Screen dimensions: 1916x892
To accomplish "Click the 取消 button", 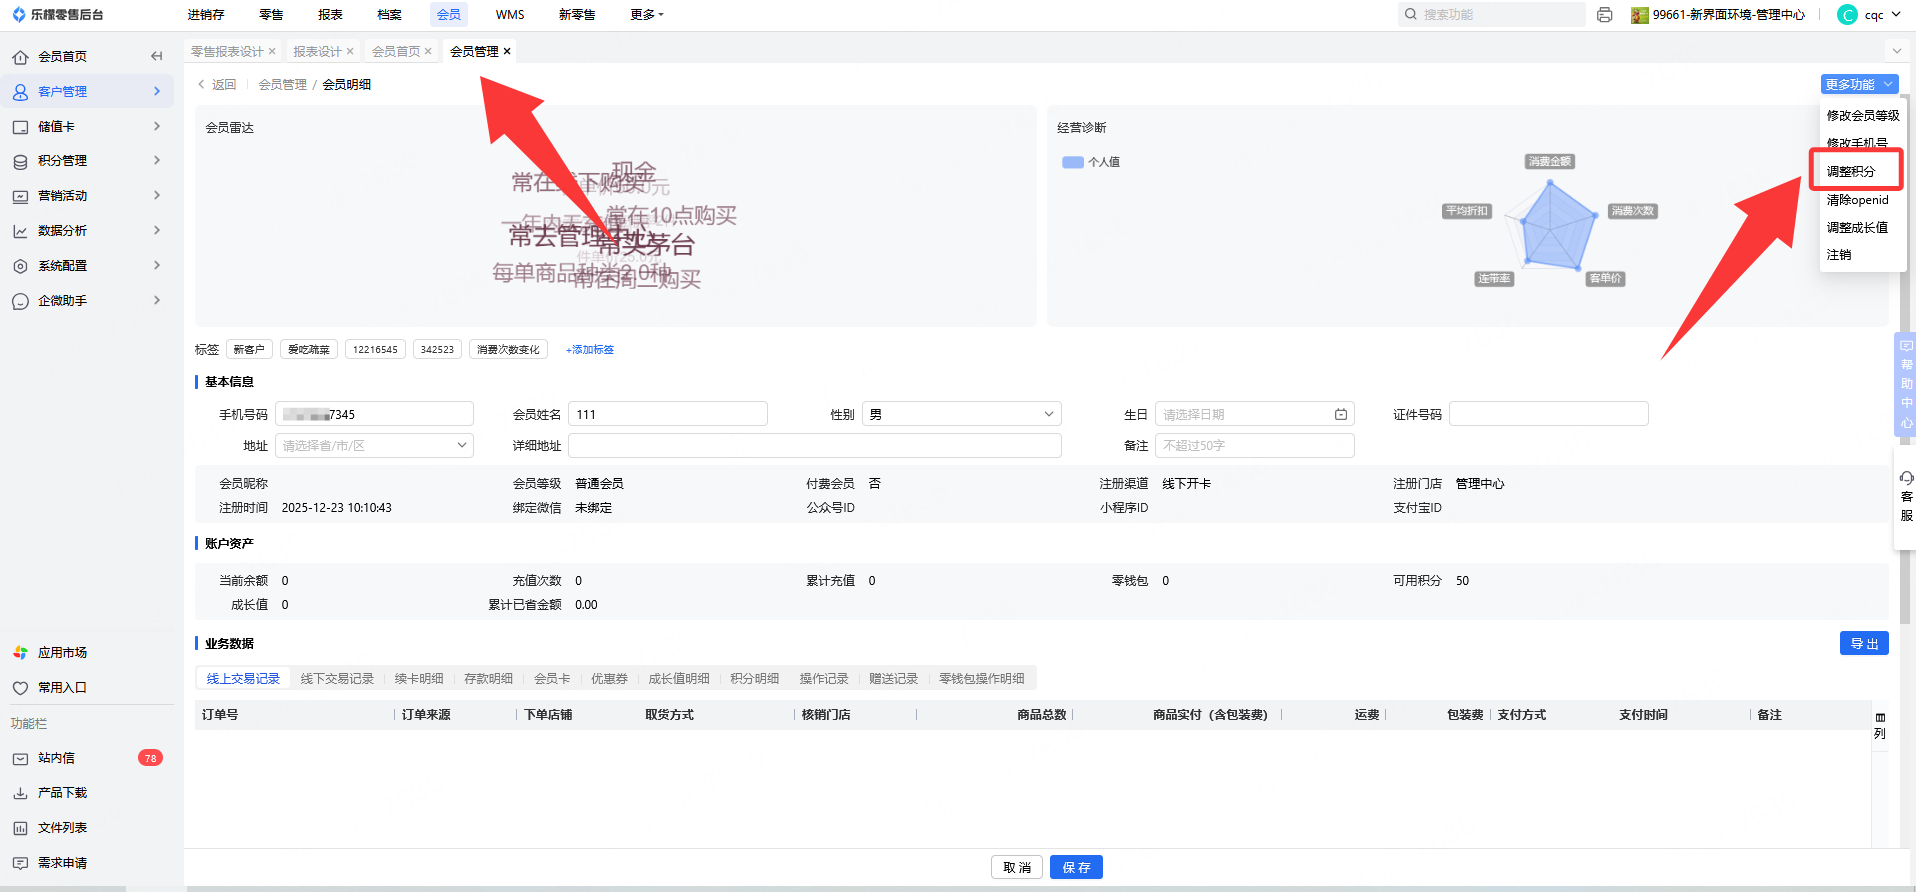I will click(1017, 867).
